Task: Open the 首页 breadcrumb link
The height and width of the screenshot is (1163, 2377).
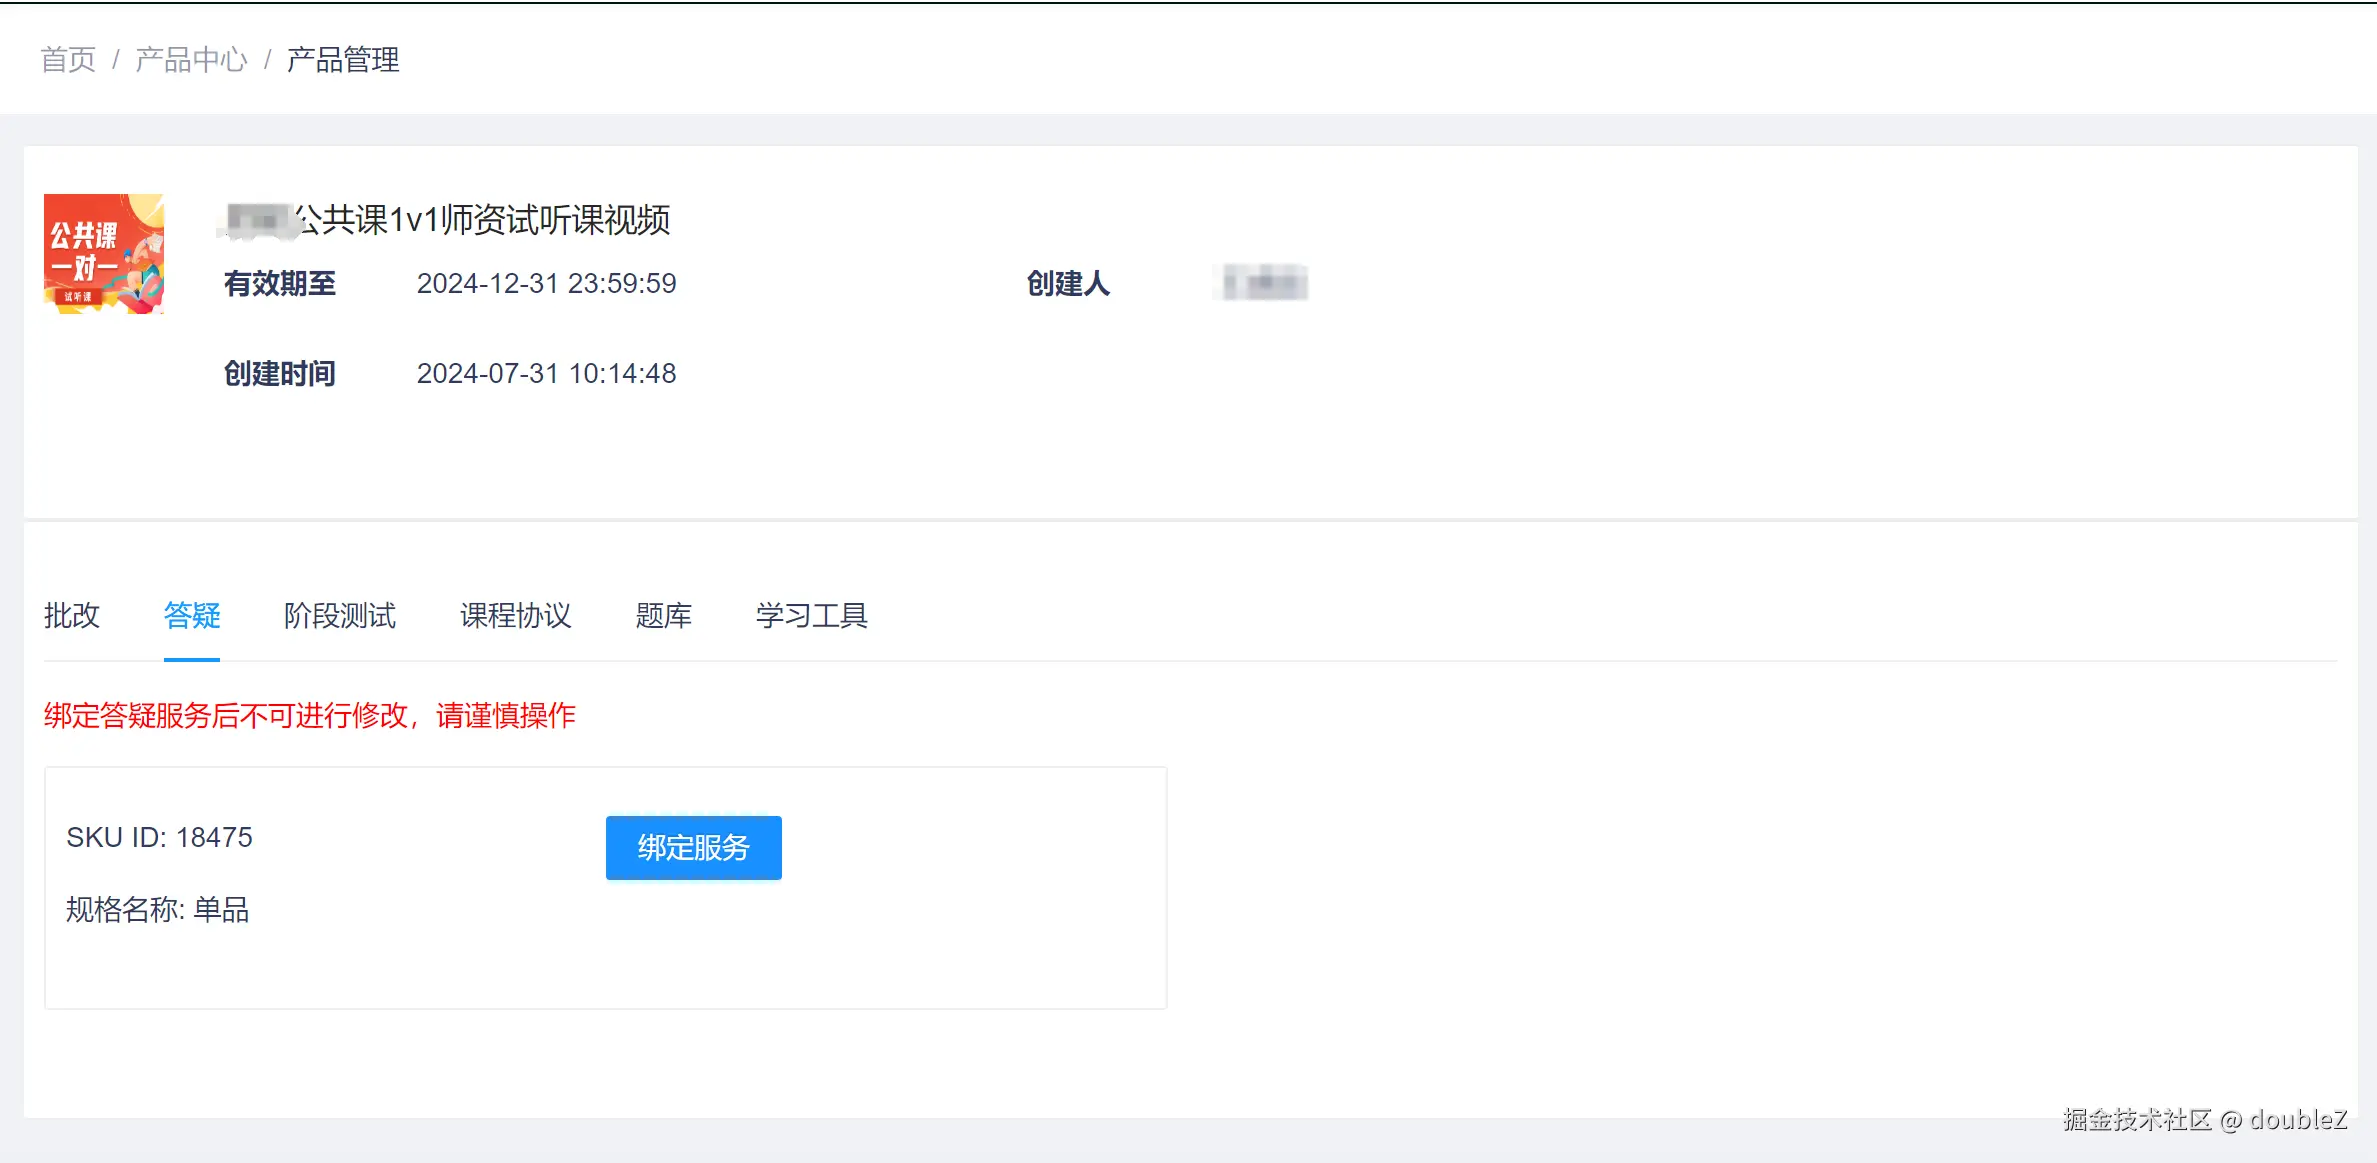Action: coord(68,60)
